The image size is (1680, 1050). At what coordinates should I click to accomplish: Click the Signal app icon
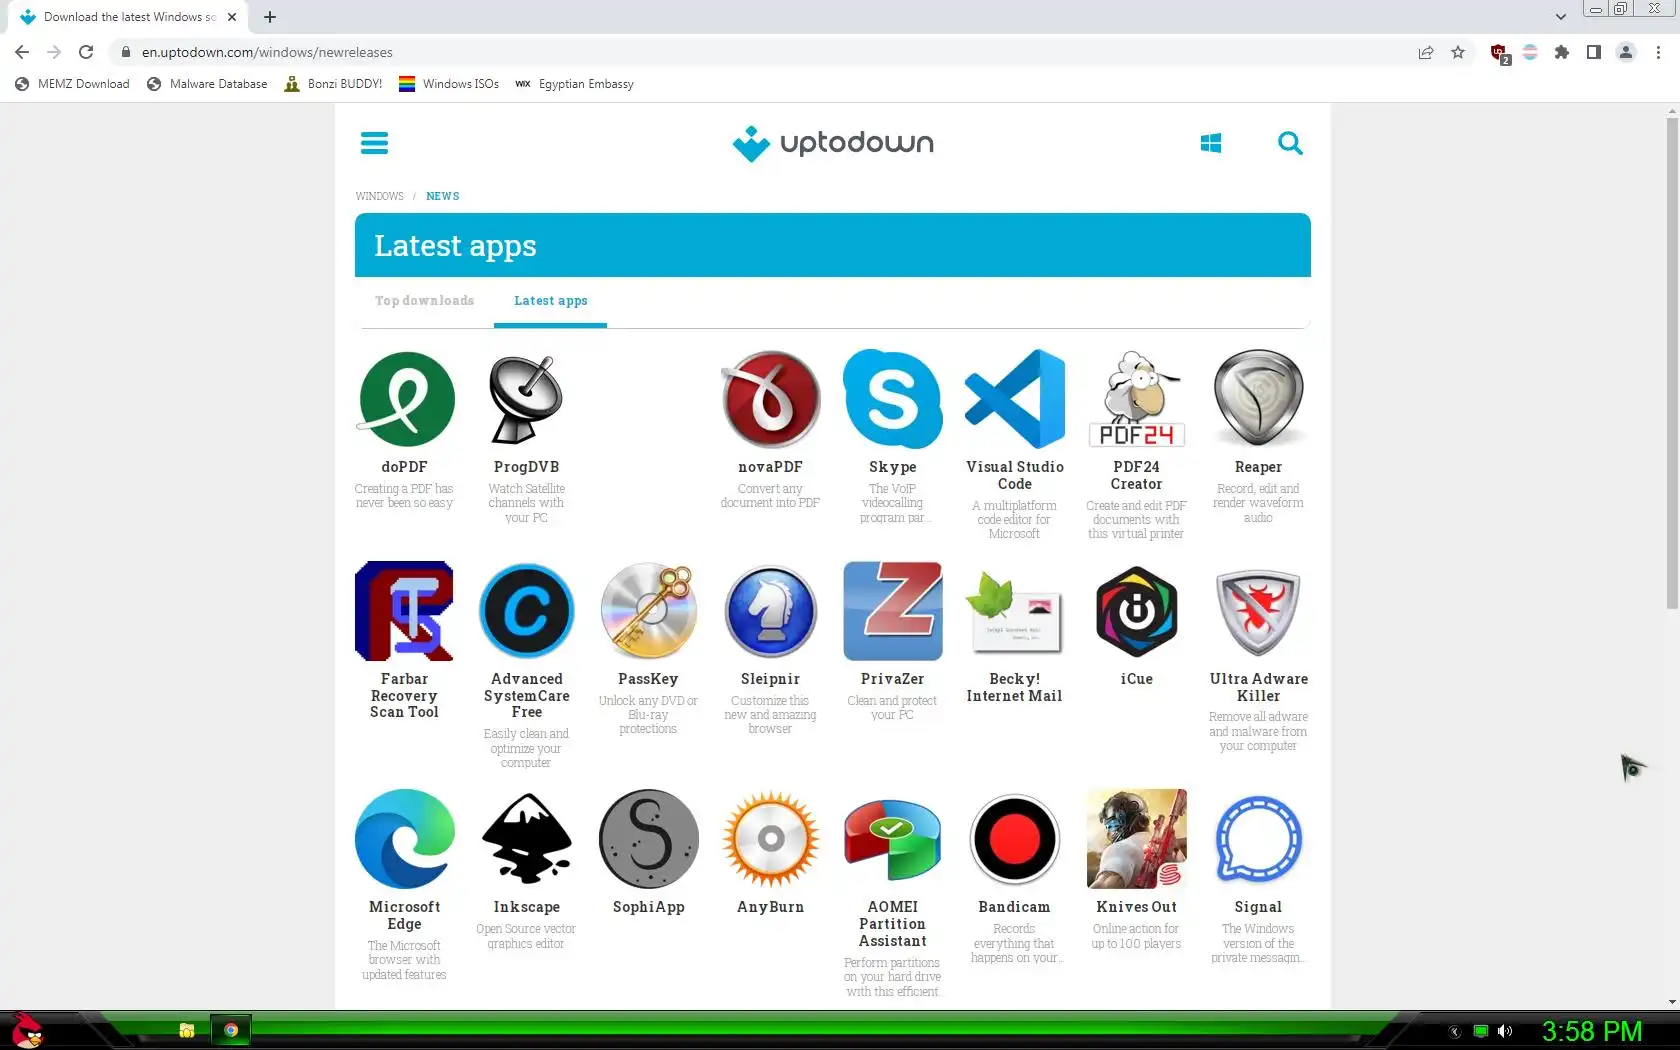1259,839
